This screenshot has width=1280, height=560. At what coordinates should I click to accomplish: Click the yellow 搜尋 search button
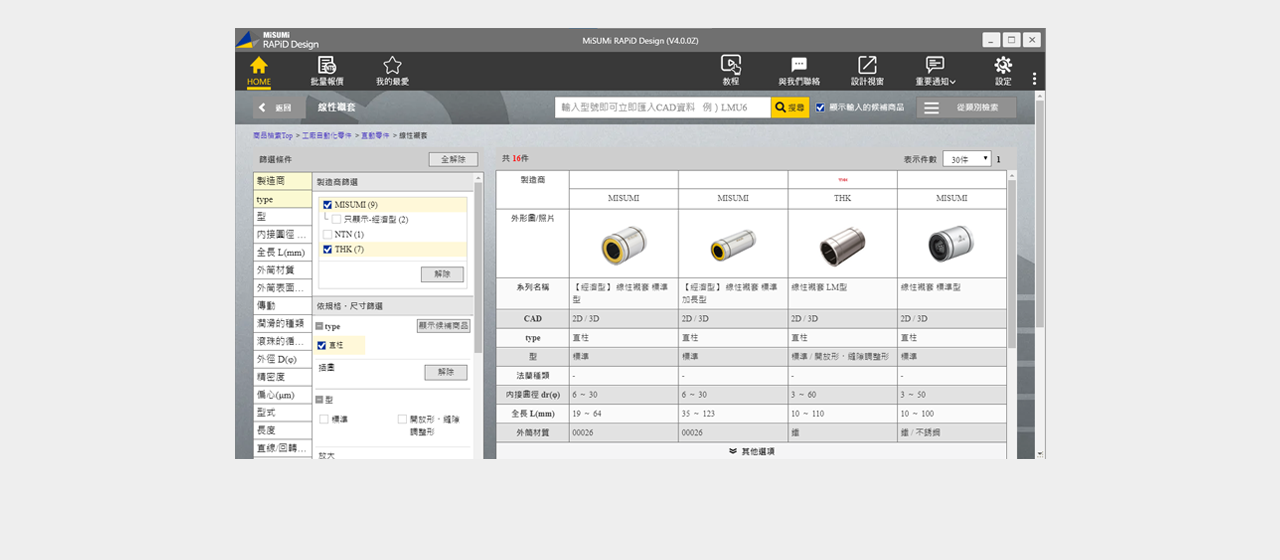789,107
